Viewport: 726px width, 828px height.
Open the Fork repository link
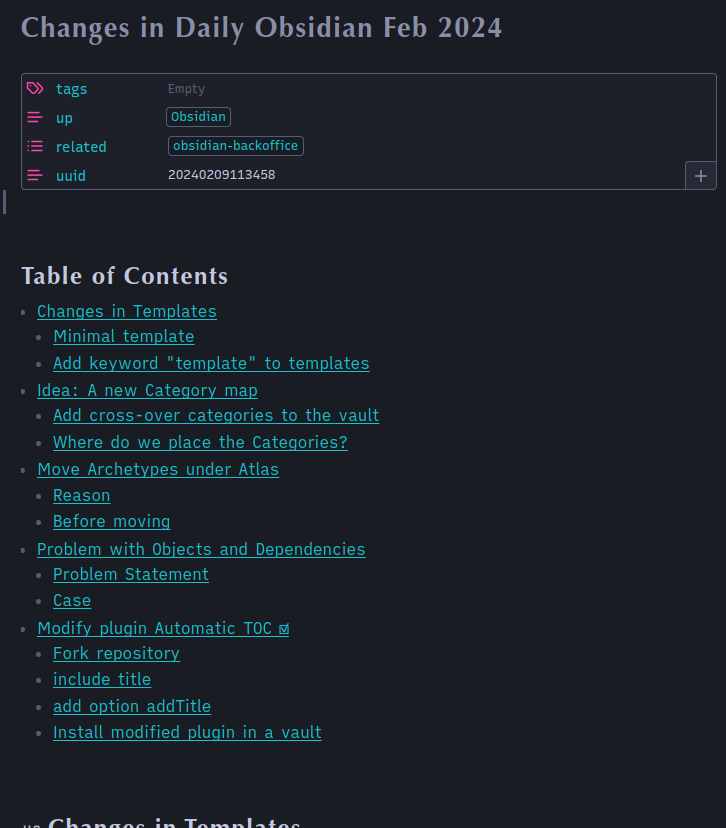pyautogui.click(x=116, y=654)
